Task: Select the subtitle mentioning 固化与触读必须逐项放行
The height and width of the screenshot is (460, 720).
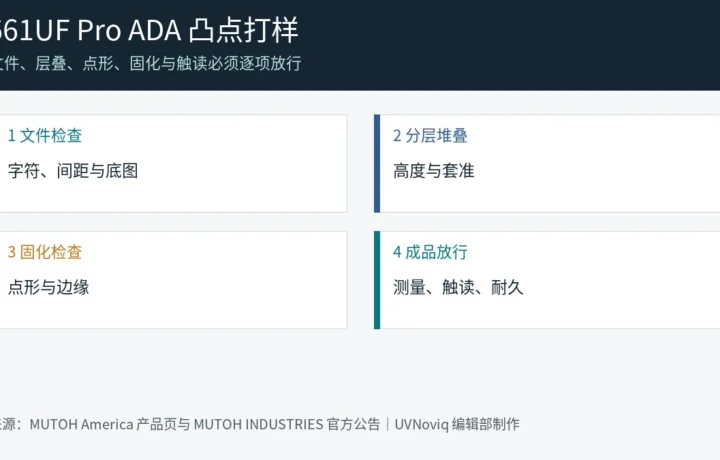Action: click(151, 63)
